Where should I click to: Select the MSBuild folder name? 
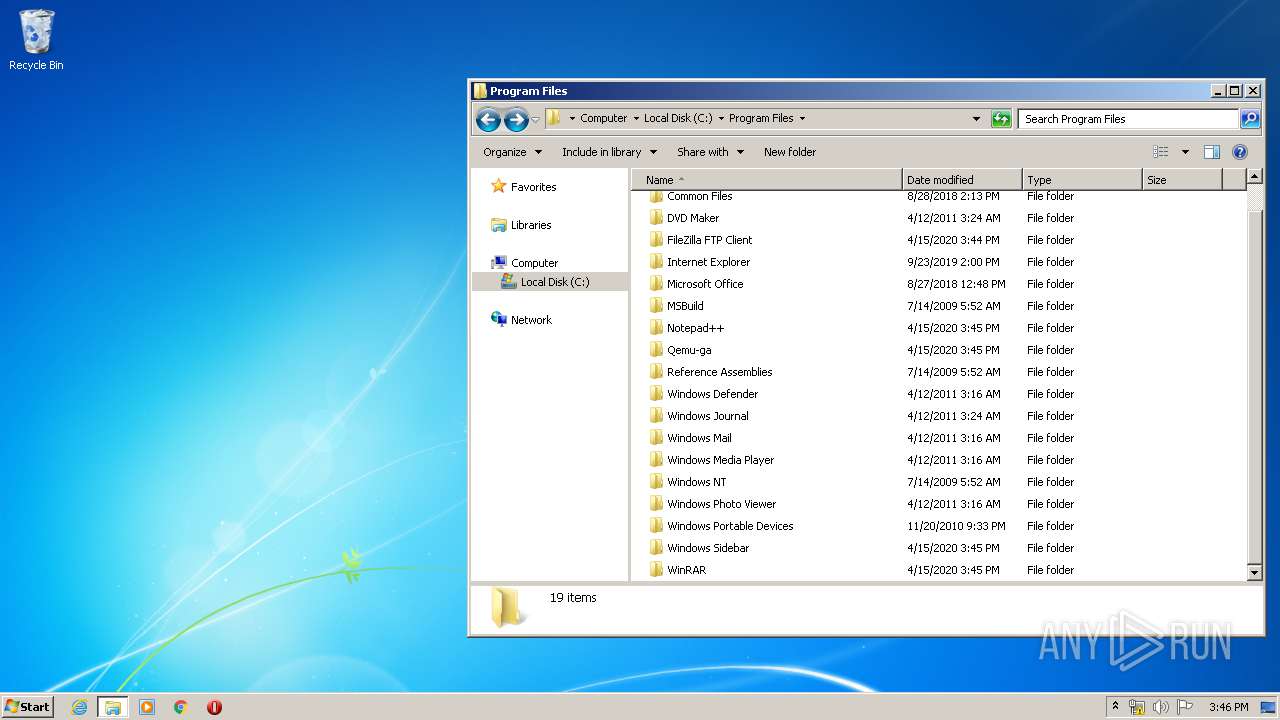[x=685, y=306]
